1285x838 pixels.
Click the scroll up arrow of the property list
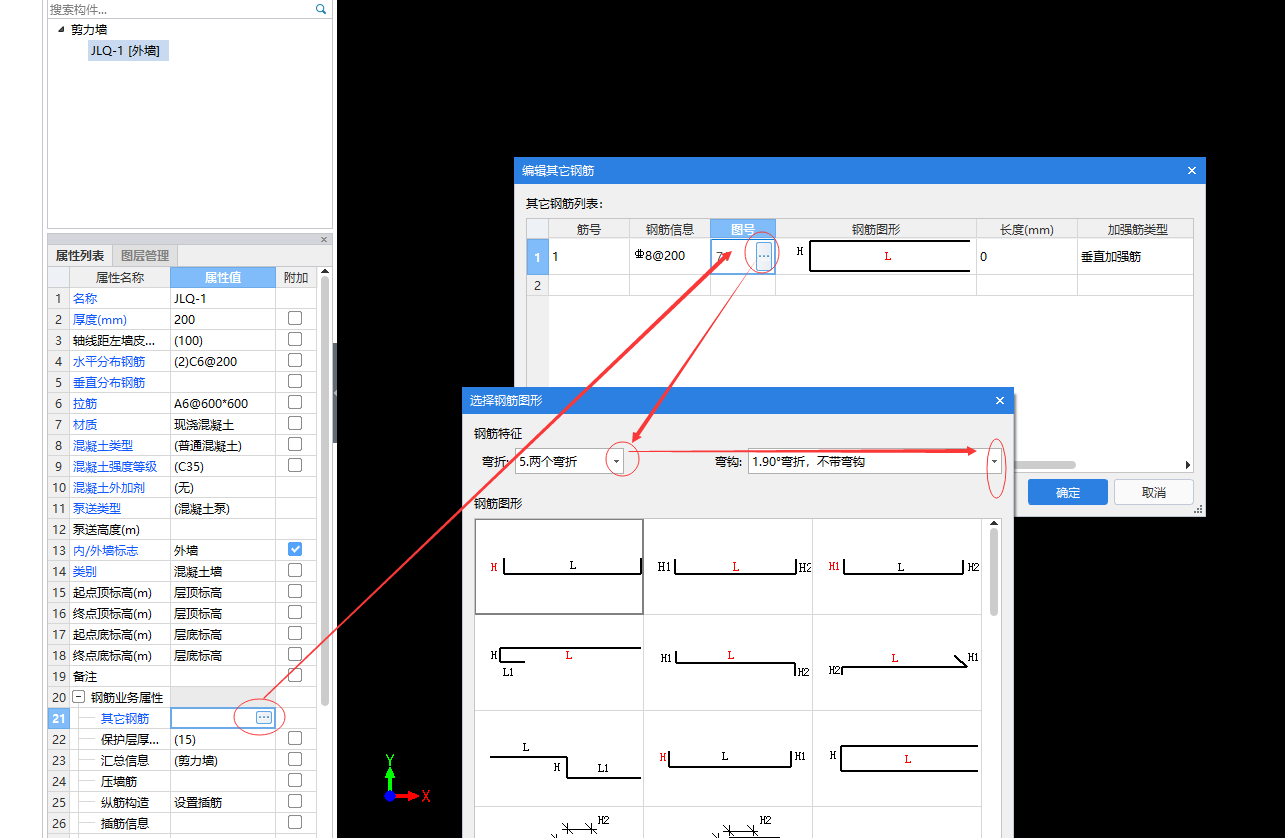click(x=324, y=272)
